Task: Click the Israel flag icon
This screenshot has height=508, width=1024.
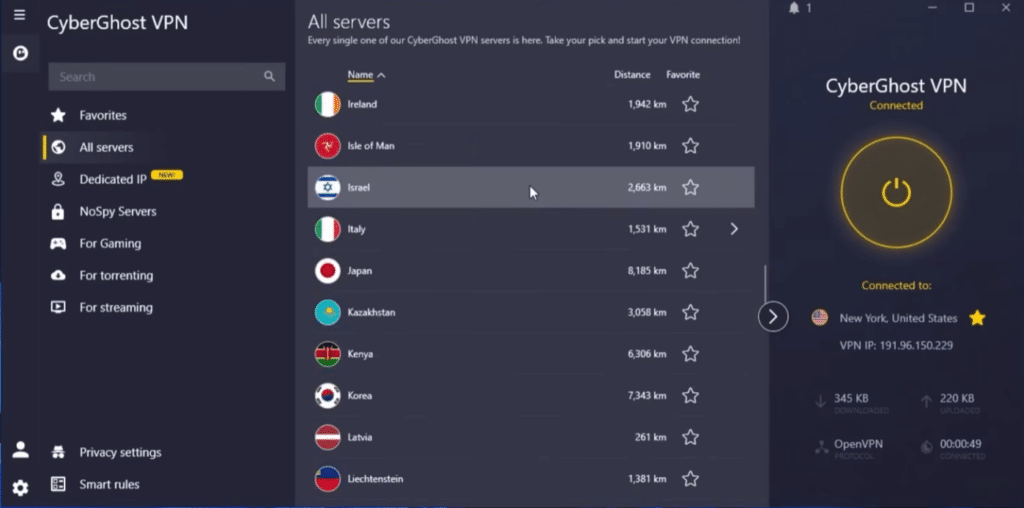Action: [x=327, y=188]
